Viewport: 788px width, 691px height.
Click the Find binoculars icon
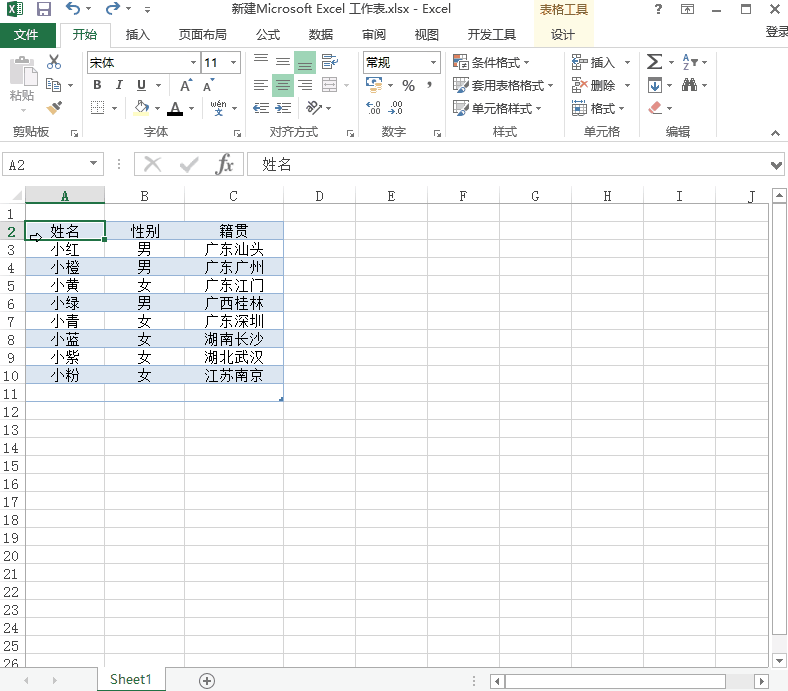pos(690,85)
